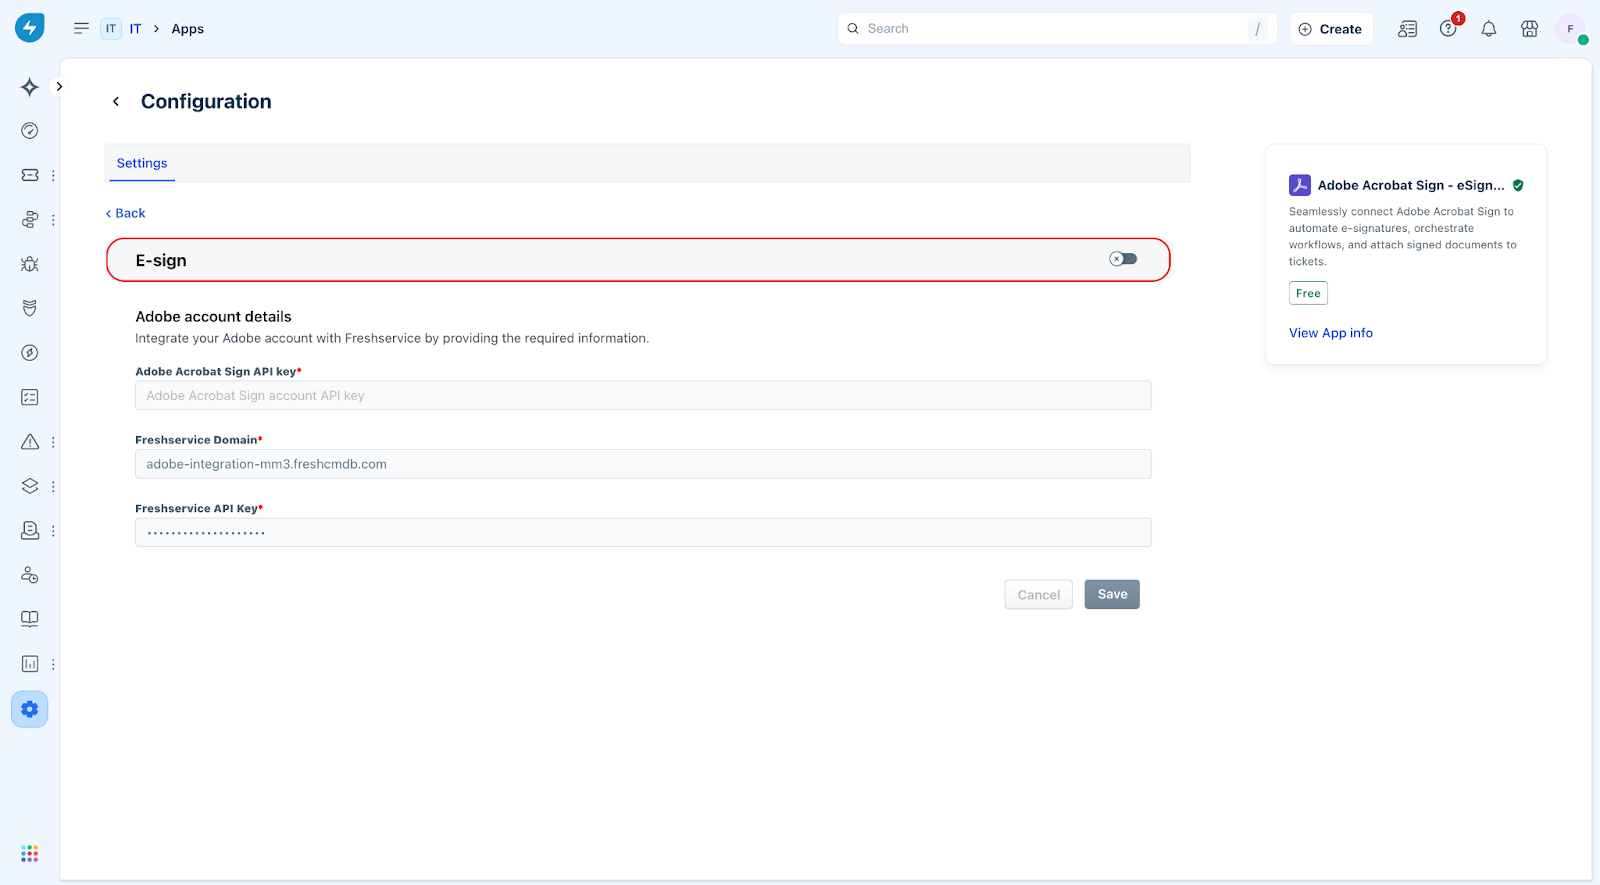Click the Adobe Acrobat Sign API key field
This screenshot has height=885, width=1600.
(643, 395)
